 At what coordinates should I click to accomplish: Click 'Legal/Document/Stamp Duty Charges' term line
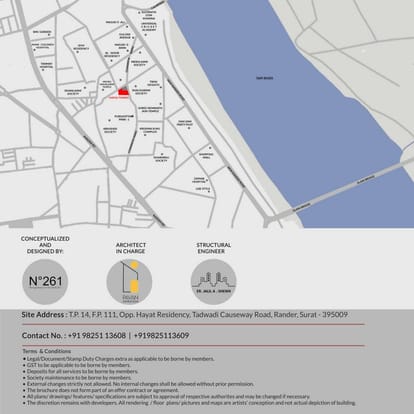pyautogui.click(x=118, y=359)
